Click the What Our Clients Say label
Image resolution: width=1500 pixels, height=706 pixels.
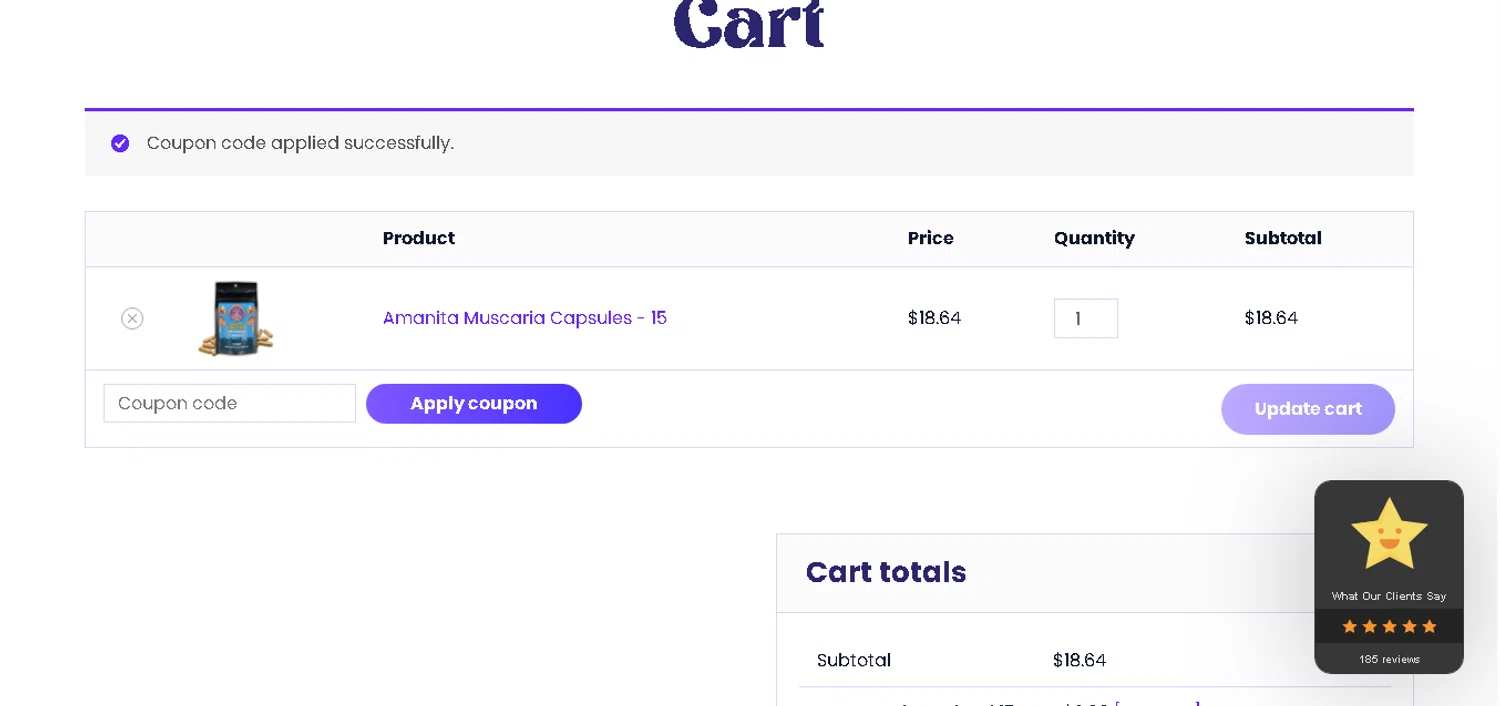1388,596
